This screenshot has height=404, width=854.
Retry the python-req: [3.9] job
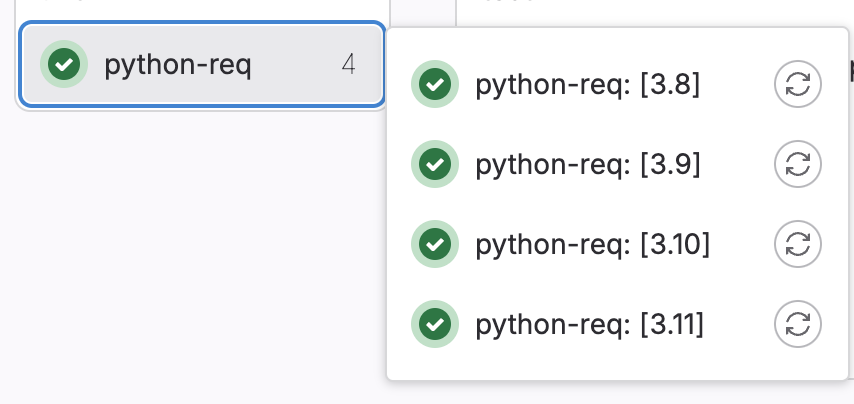798,164
